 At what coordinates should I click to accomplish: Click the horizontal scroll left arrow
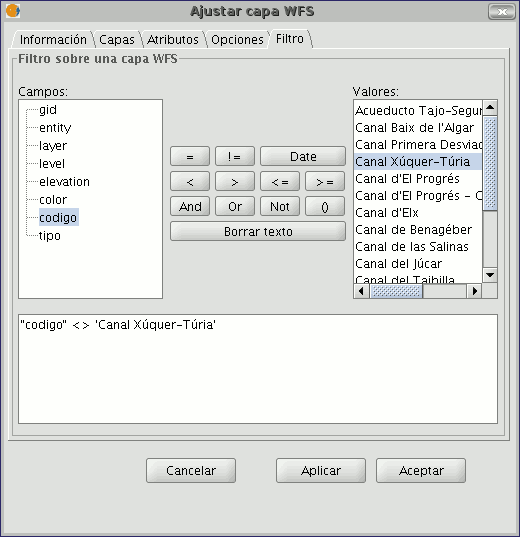coord(361,291)
